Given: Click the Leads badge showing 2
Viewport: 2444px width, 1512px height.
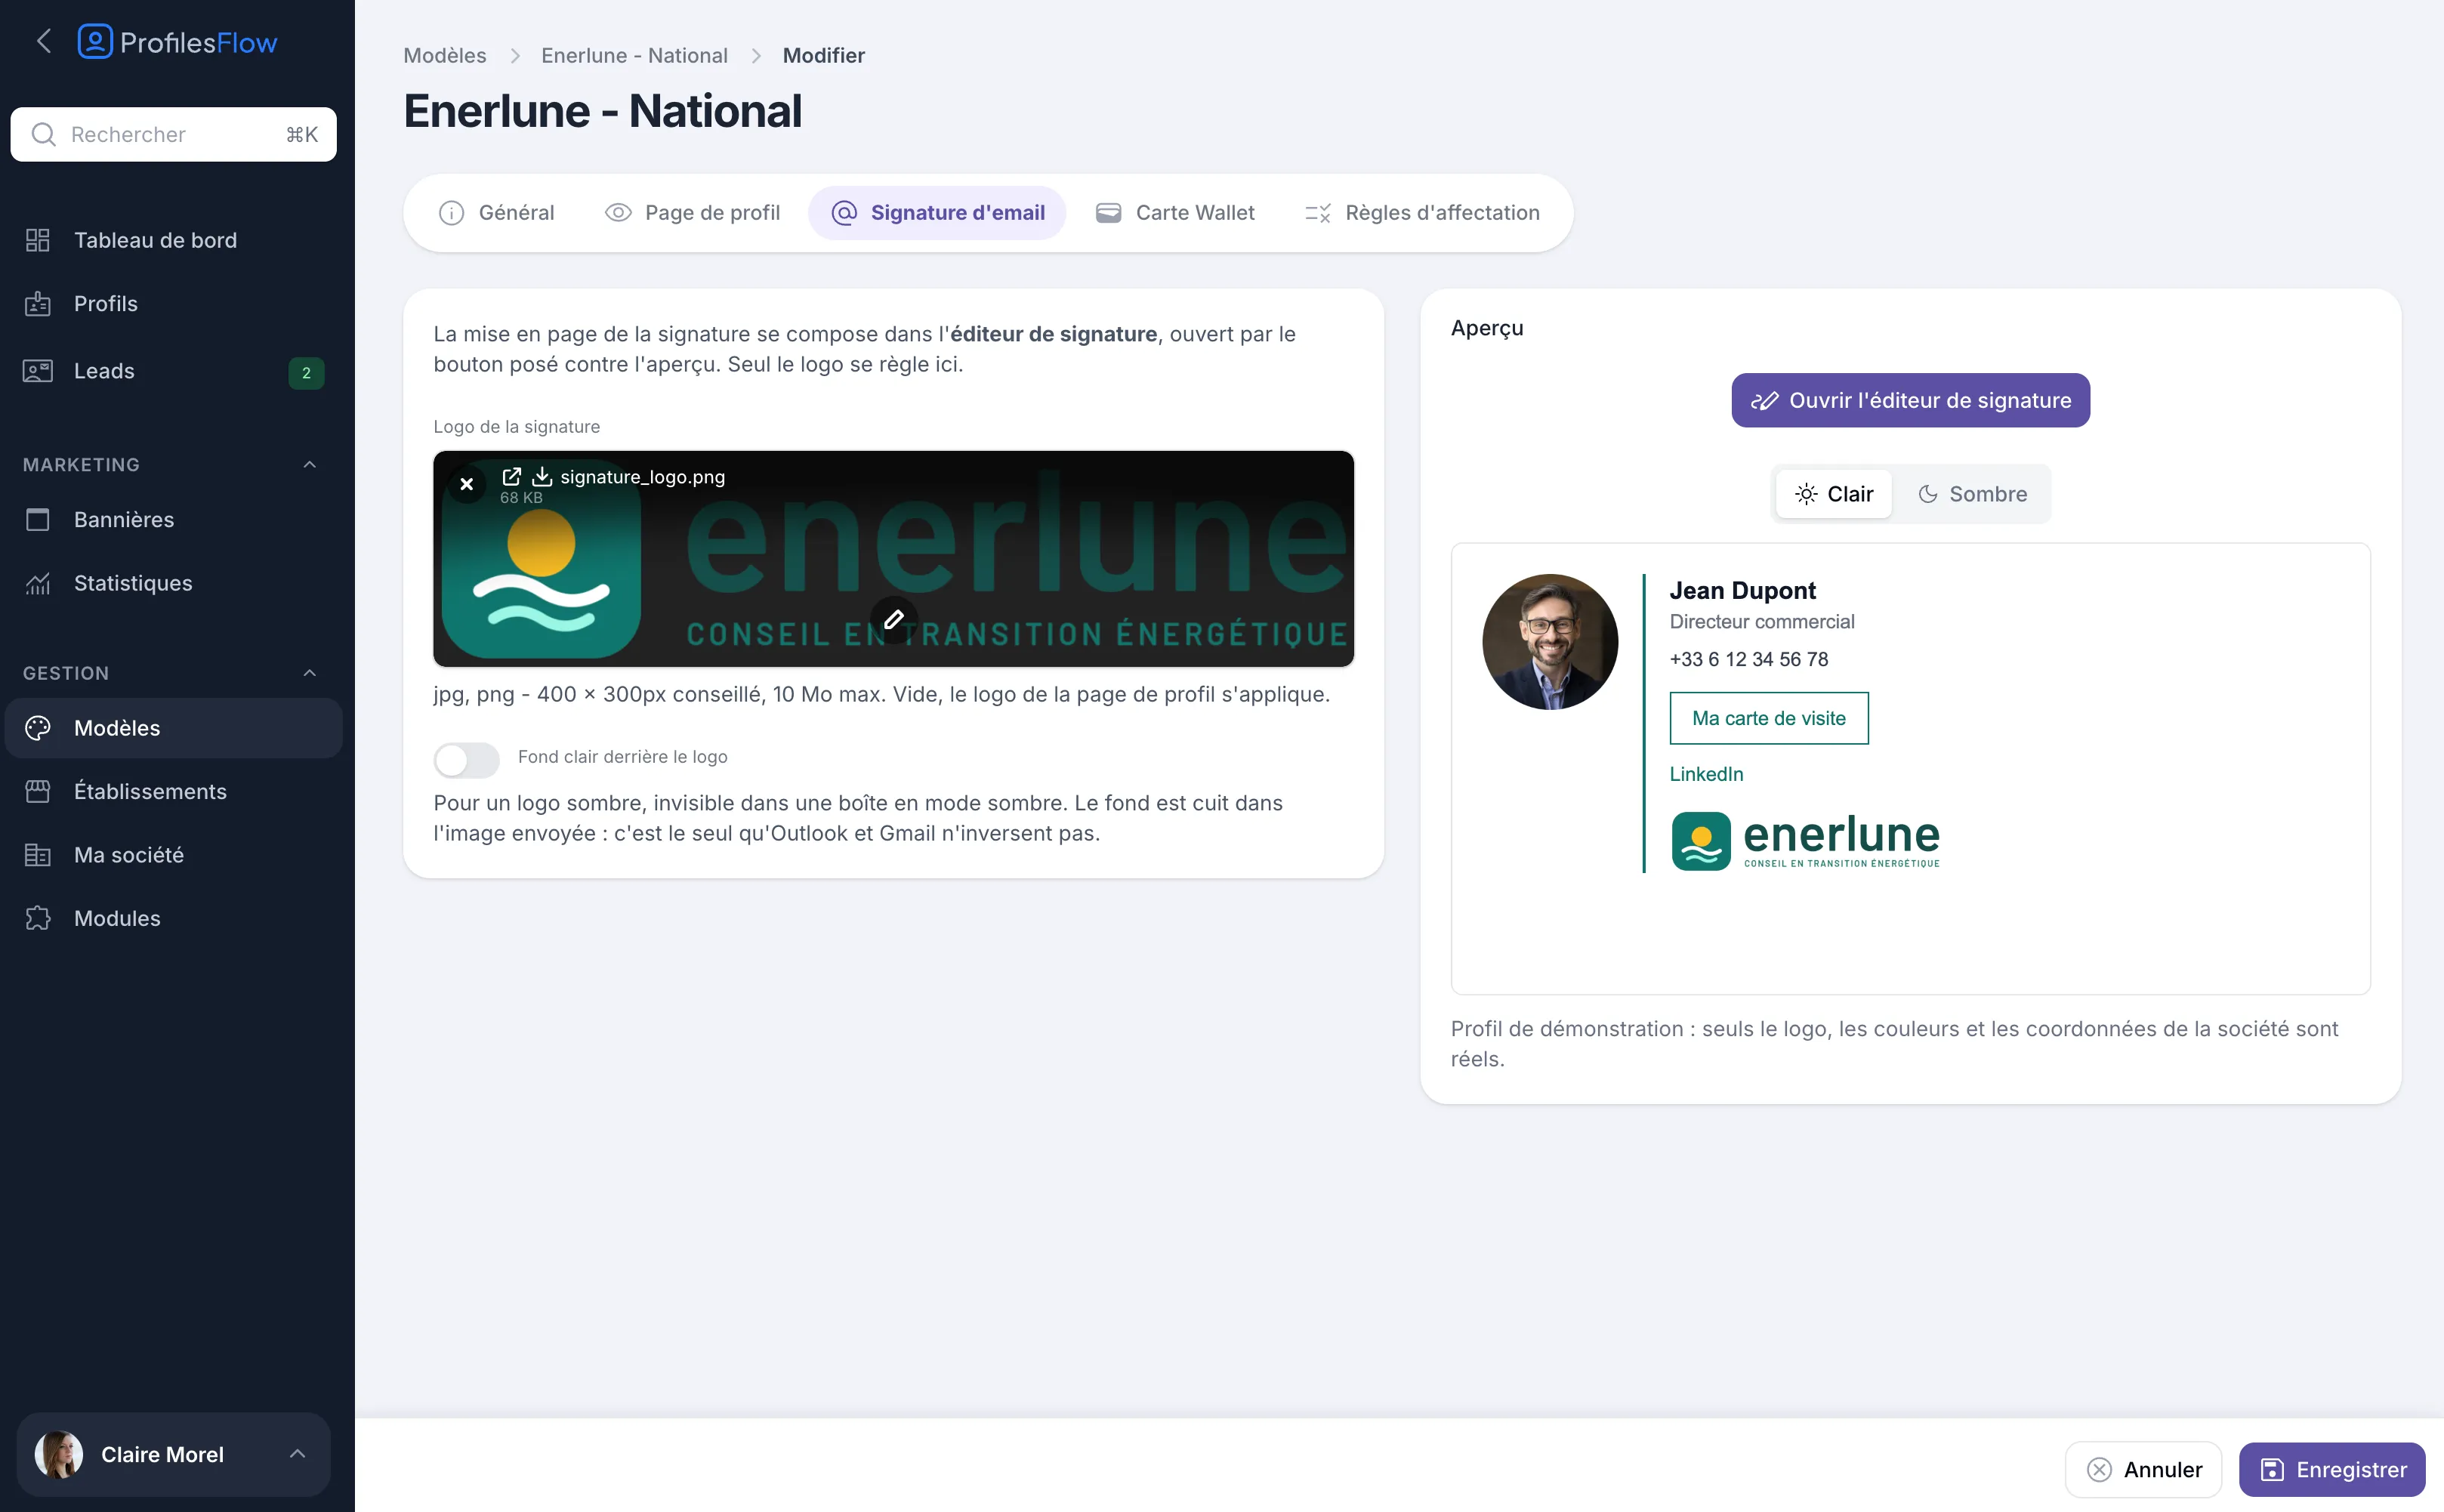Looking at the screenshot, I should (306, 373).
